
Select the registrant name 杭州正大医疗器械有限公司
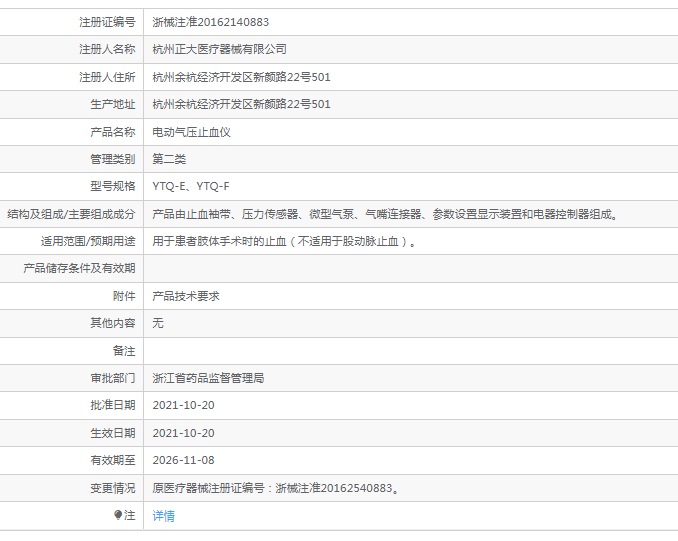tap(219, 49)
